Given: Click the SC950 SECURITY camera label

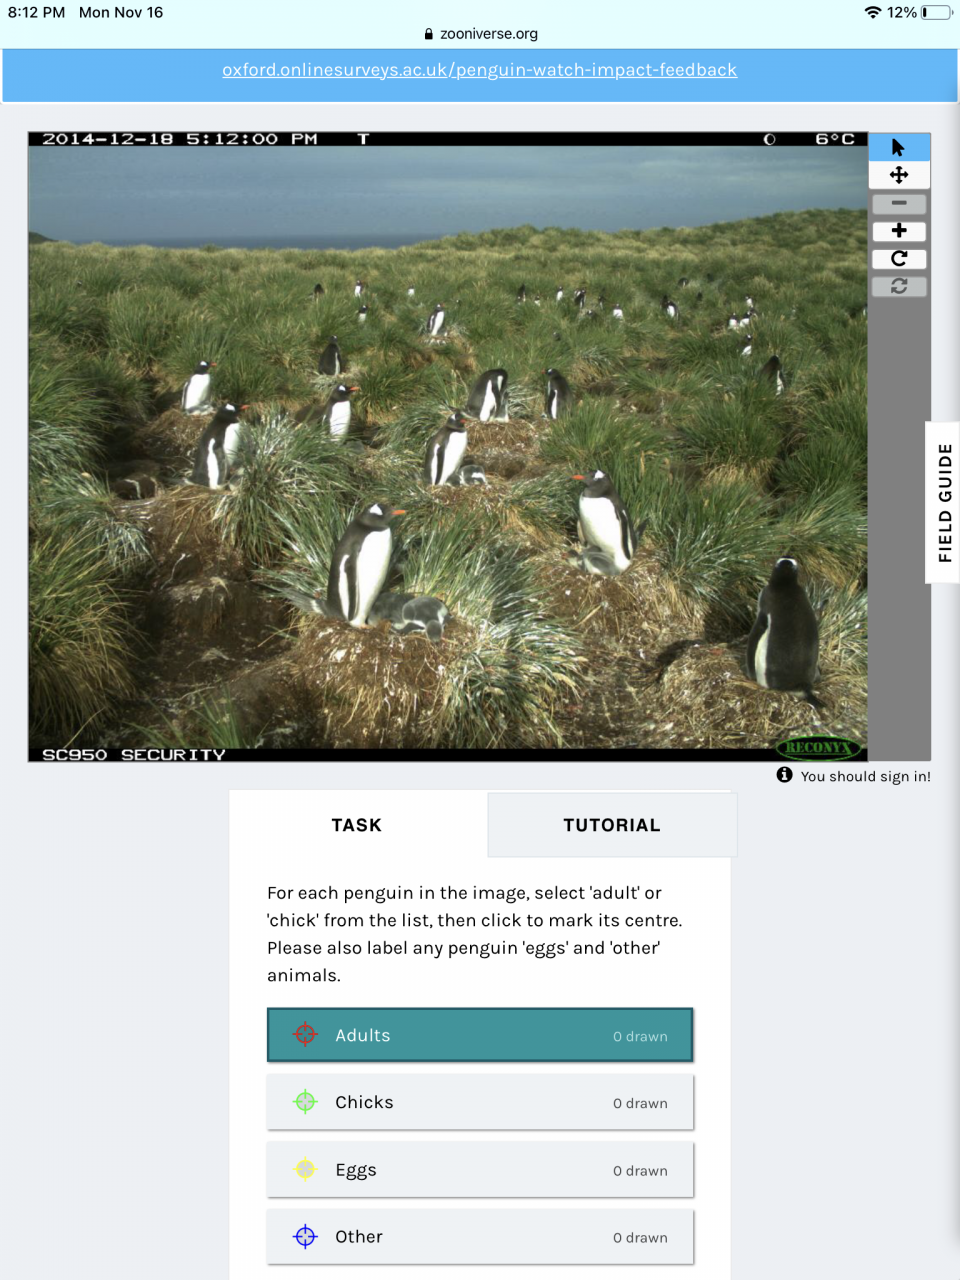Looking at the screenshot, I should [134, 754].
